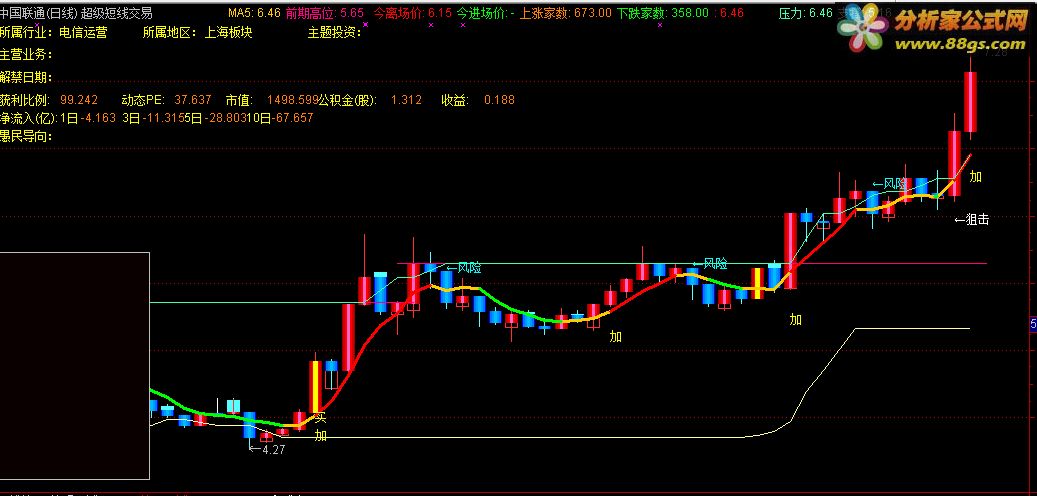The height and width of the screenshot is (496, 1037).
Task: Click the 今离场价: 6.15 readout
Action: (x=413, y=13)
